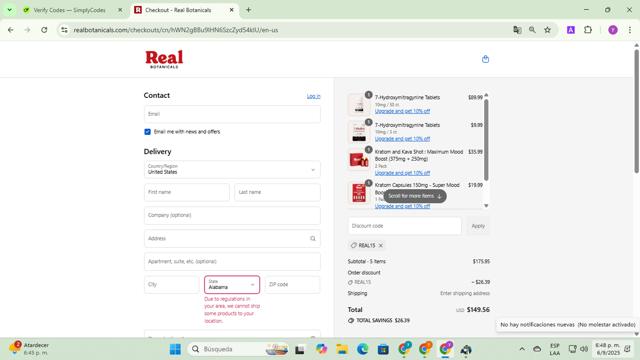Open the weather widget Atardecer

pos(29,349)
